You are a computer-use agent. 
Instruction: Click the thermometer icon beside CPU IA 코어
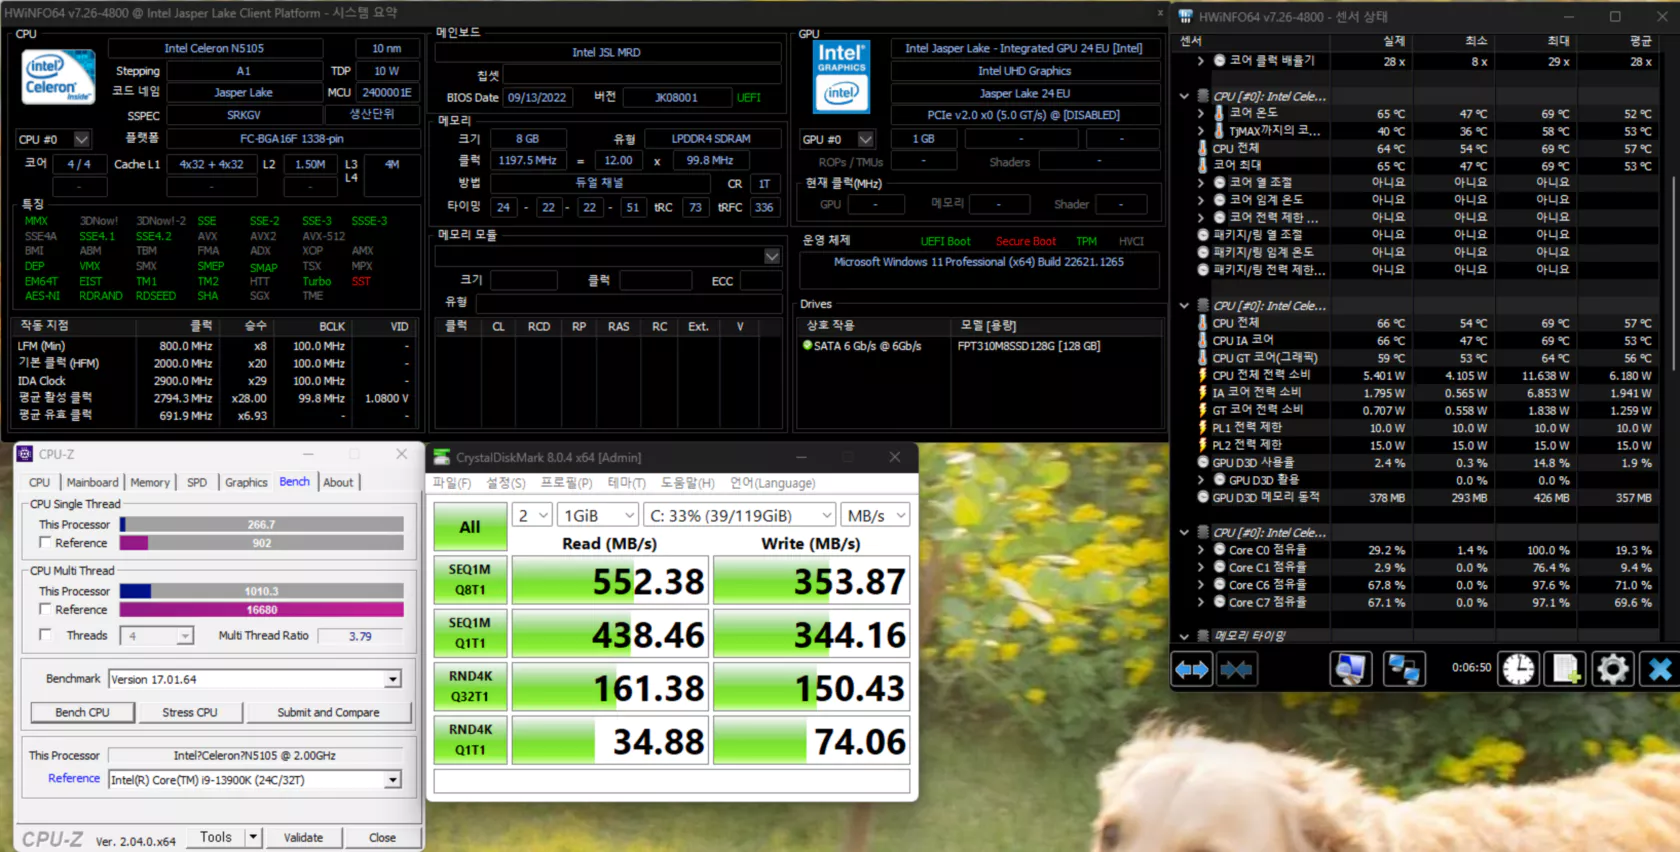click(1203, 340)
